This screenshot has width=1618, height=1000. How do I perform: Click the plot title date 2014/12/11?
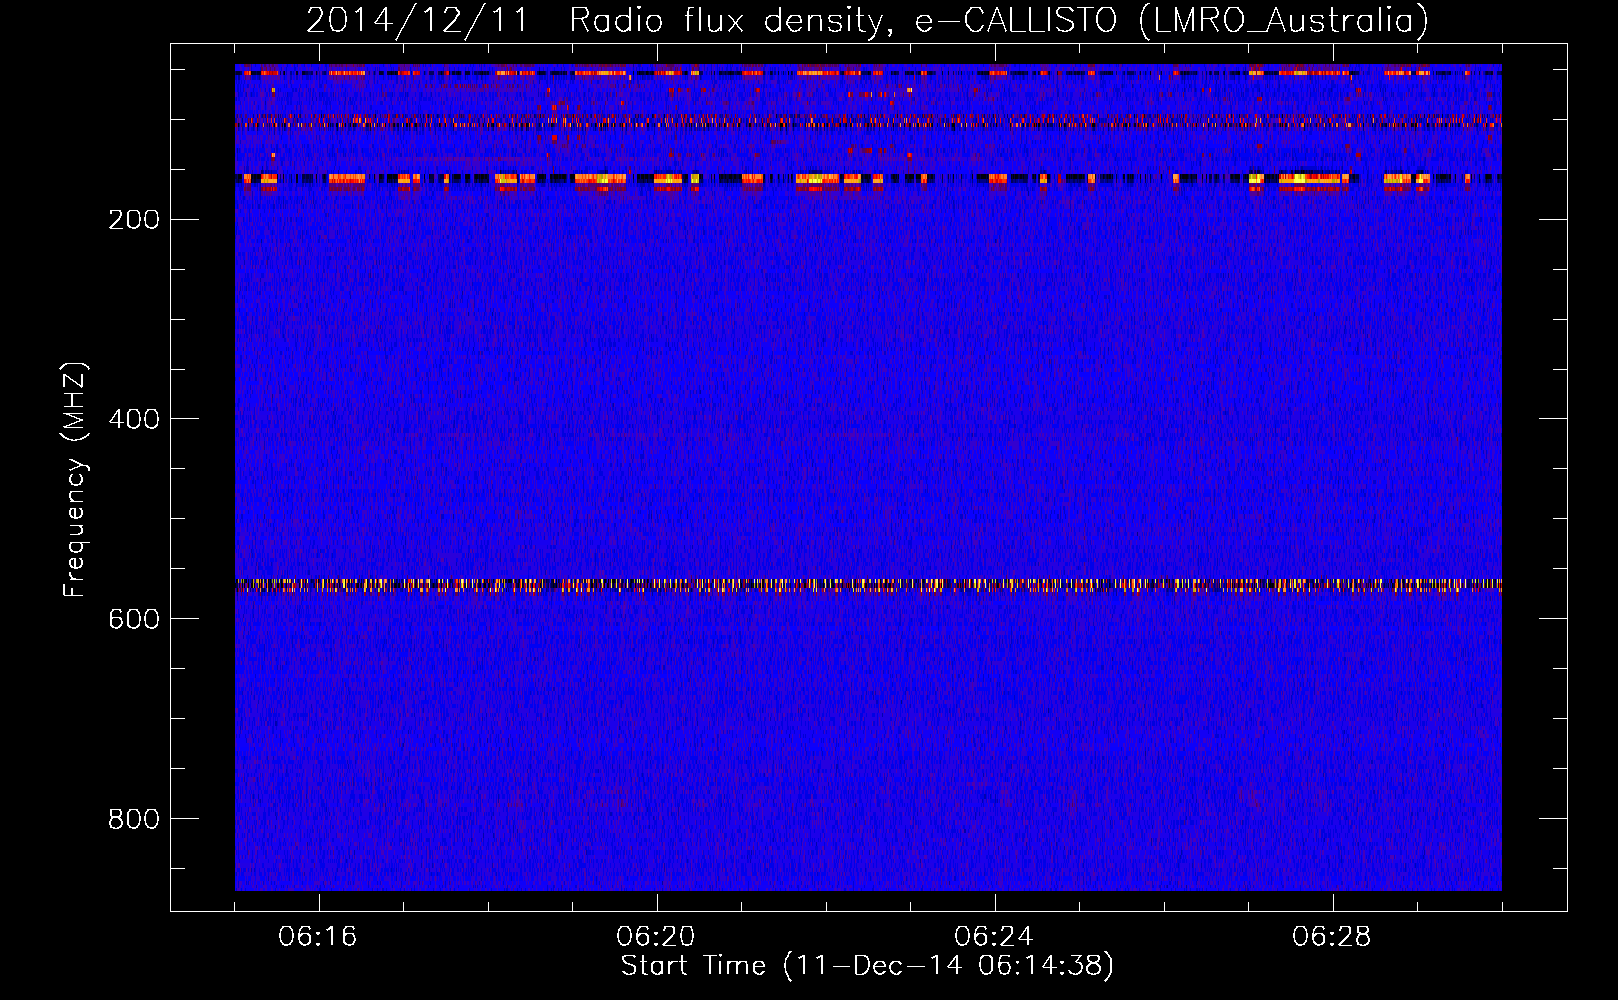click(417, 21)
